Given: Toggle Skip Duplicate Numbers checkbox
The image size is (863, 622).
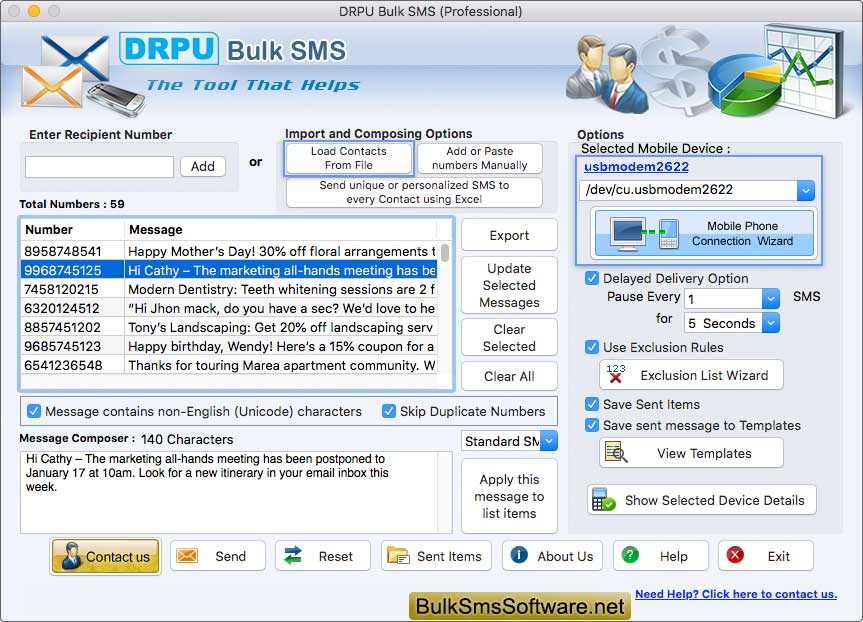Looking at the screenshot, I should tap(389, 411).
